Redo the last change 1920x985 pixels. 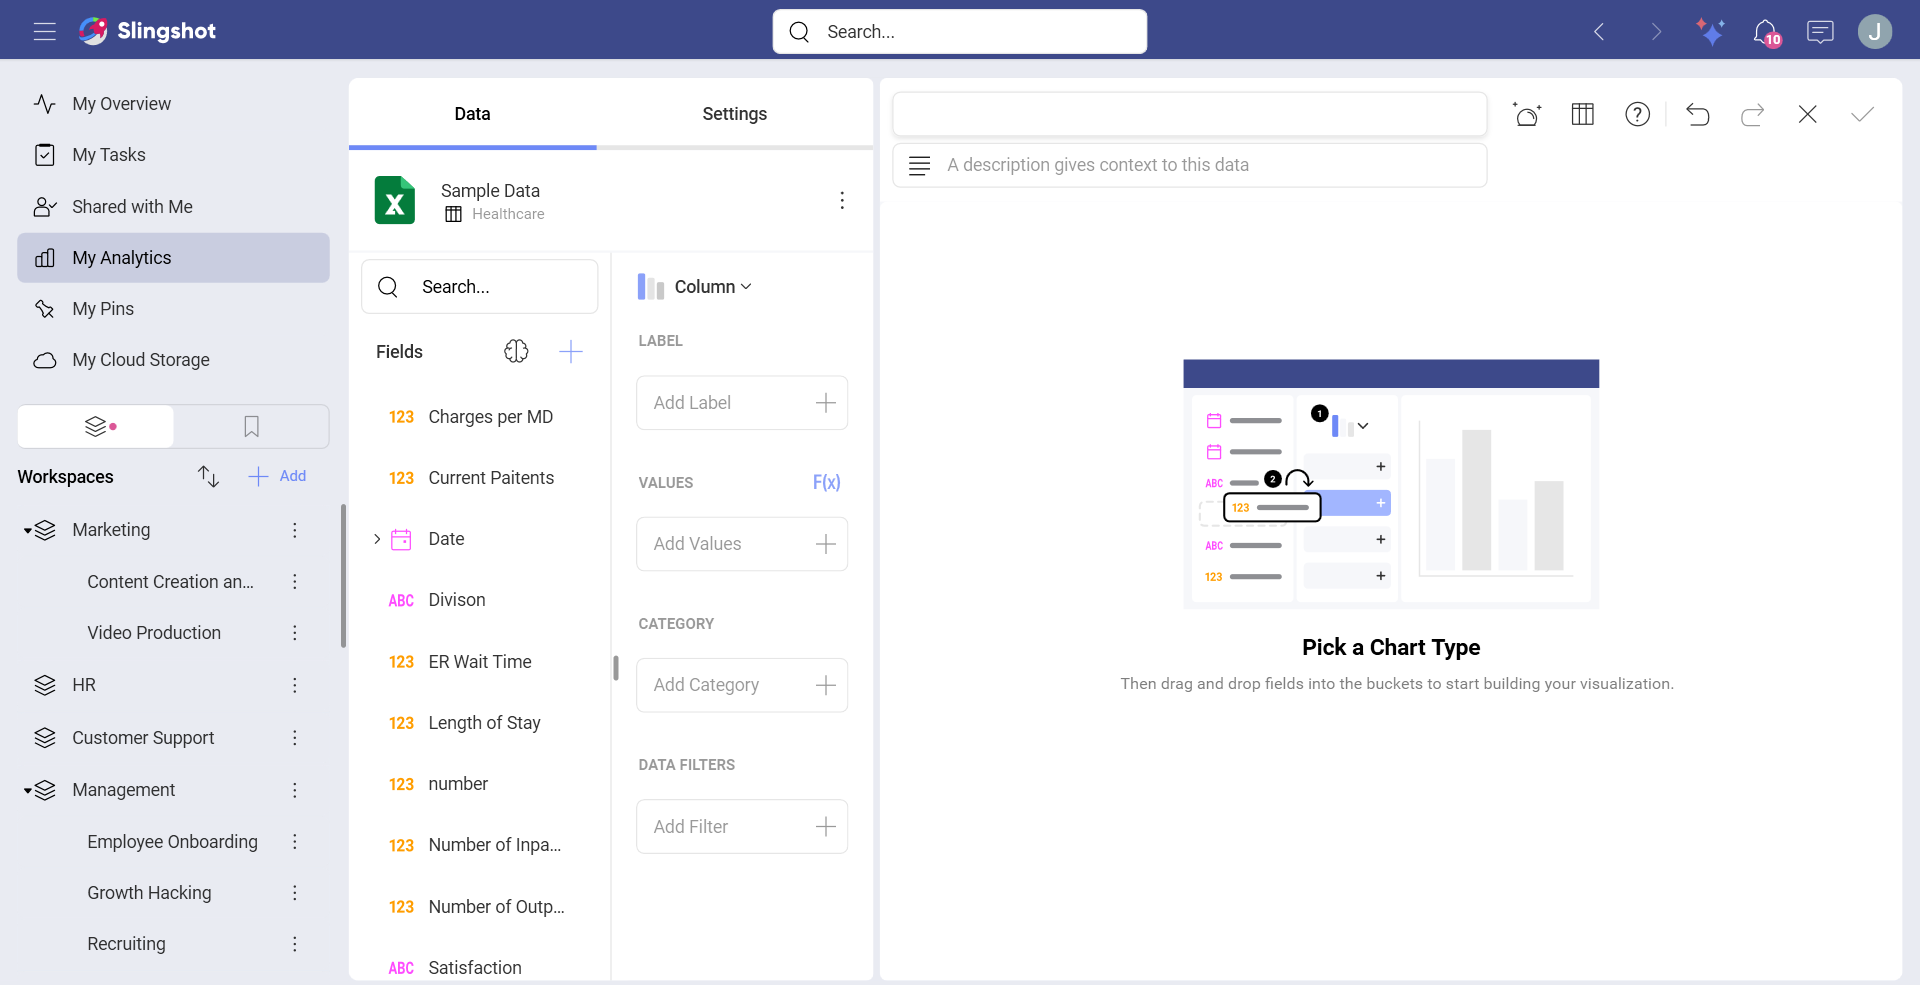(1752, 114)
